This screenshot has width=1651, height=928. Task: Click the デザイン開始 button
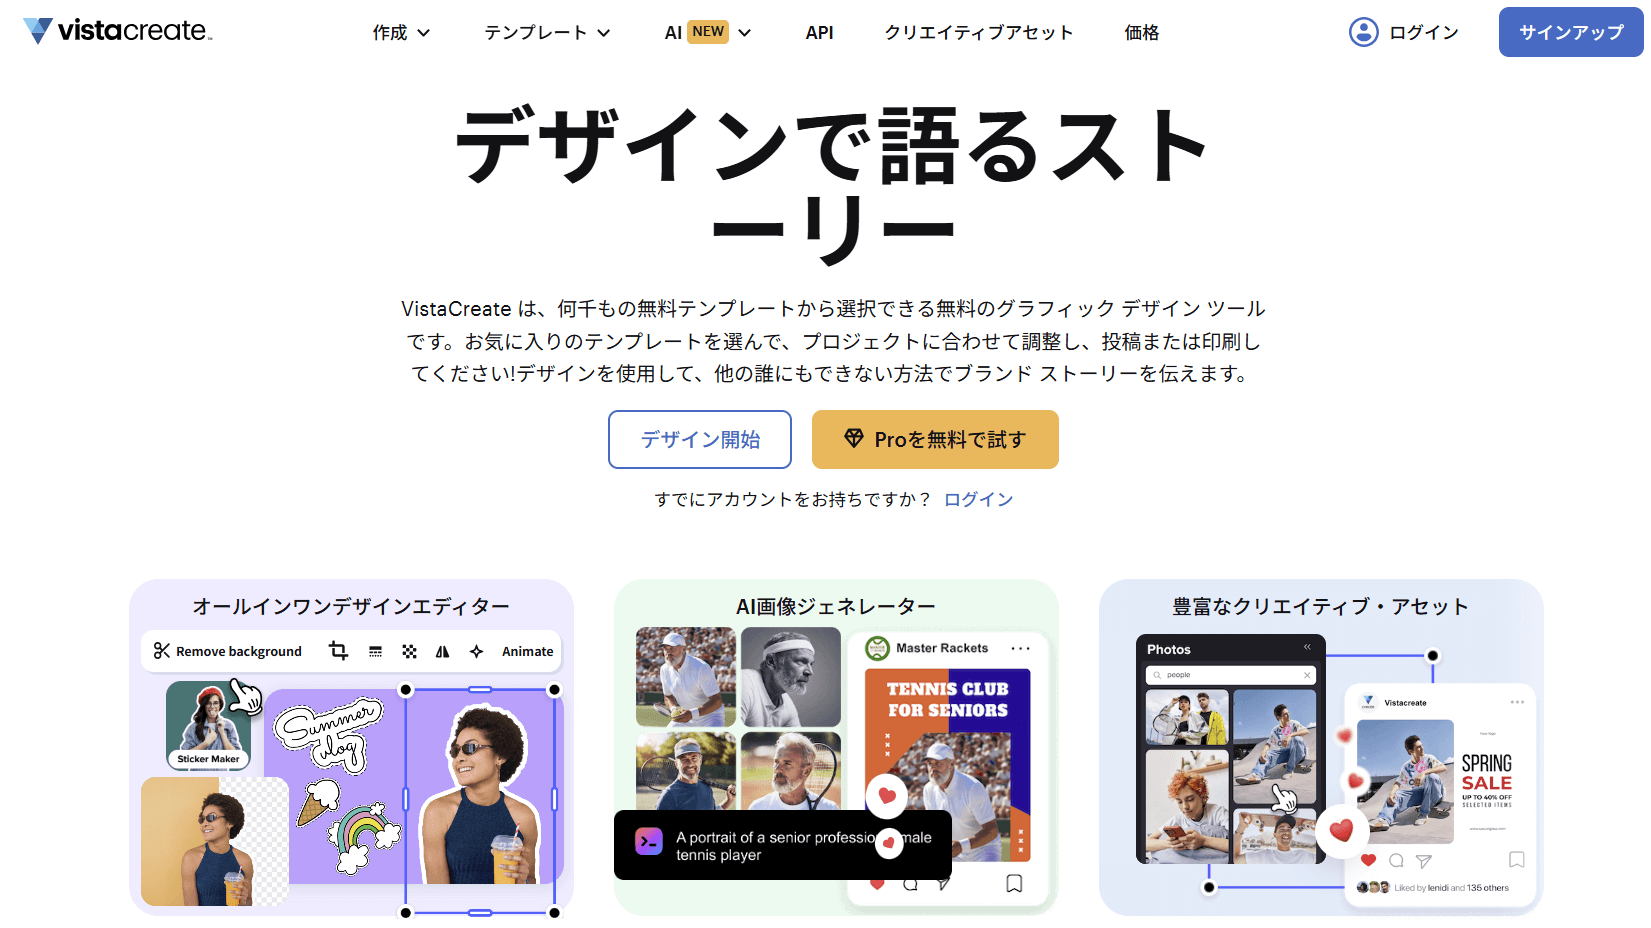700,439
